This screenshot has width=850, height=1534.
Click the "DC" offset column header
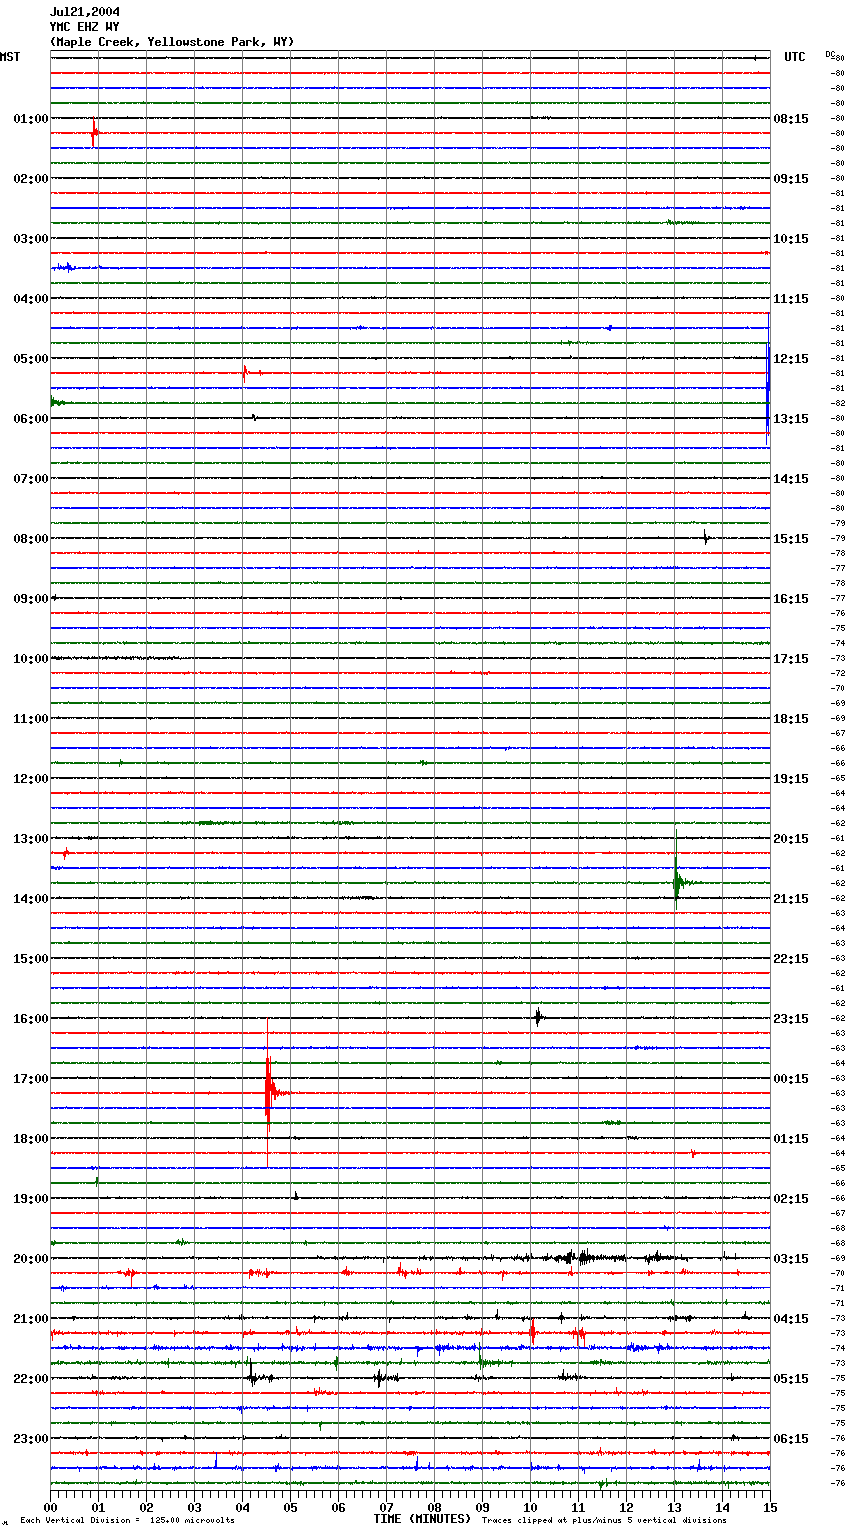coord(830,54)
